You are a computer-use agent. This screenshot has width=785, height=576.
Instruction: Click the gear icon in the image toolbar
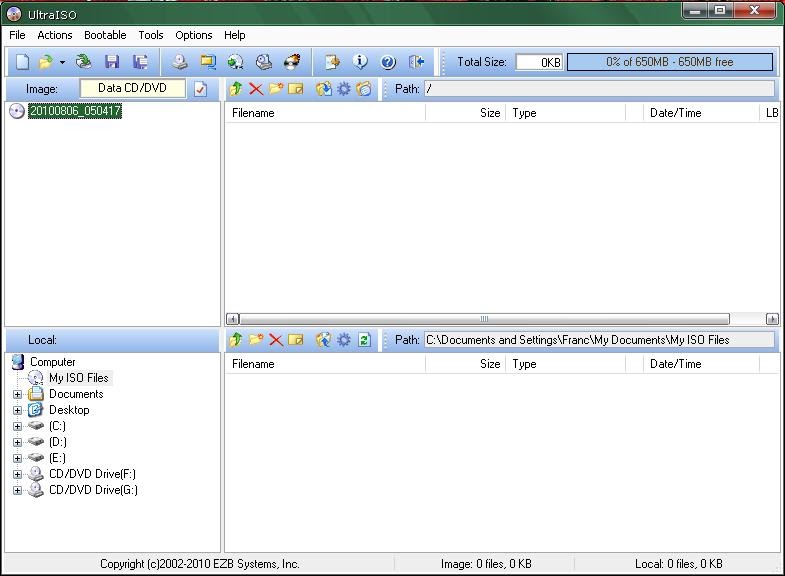(344, 89)
